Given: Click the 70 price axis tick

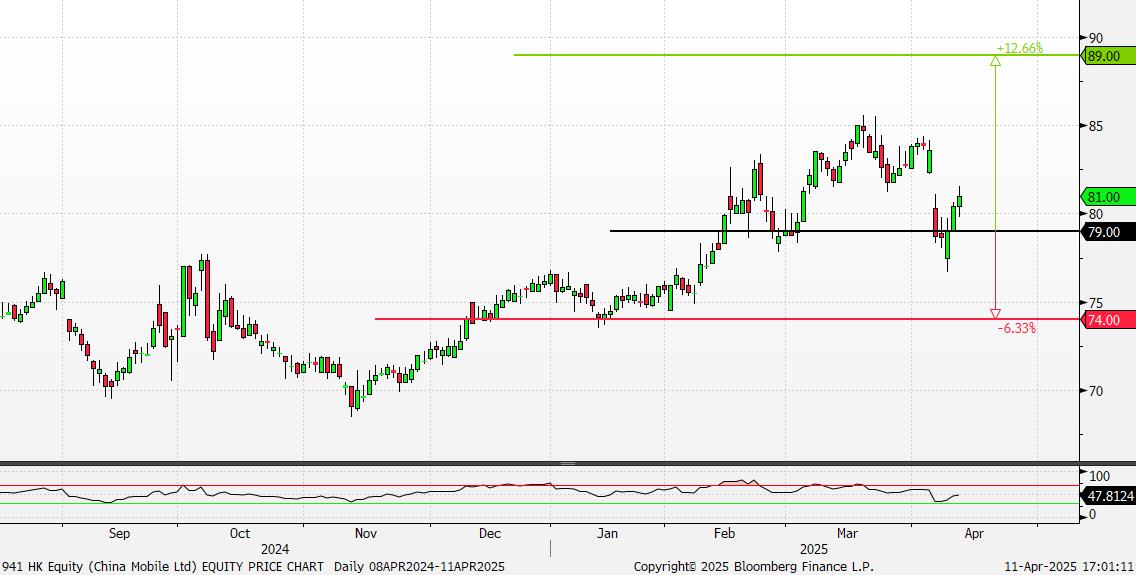Looking at the screenshot, I should (1095, 391).
